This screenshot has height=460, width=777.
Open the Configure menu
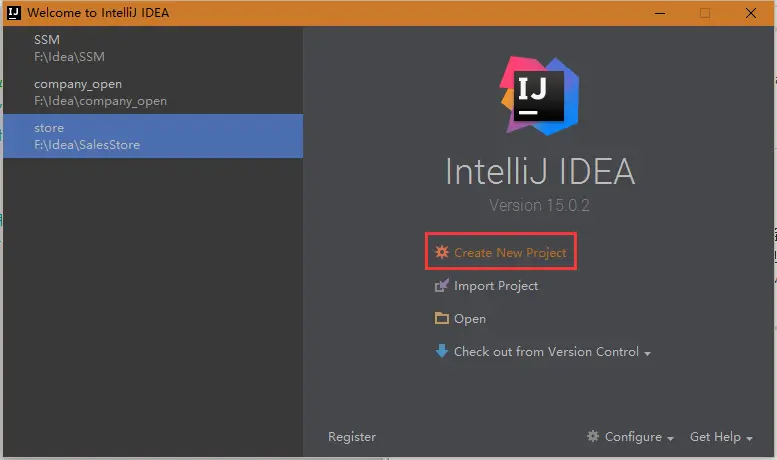[x=630, y=437]
